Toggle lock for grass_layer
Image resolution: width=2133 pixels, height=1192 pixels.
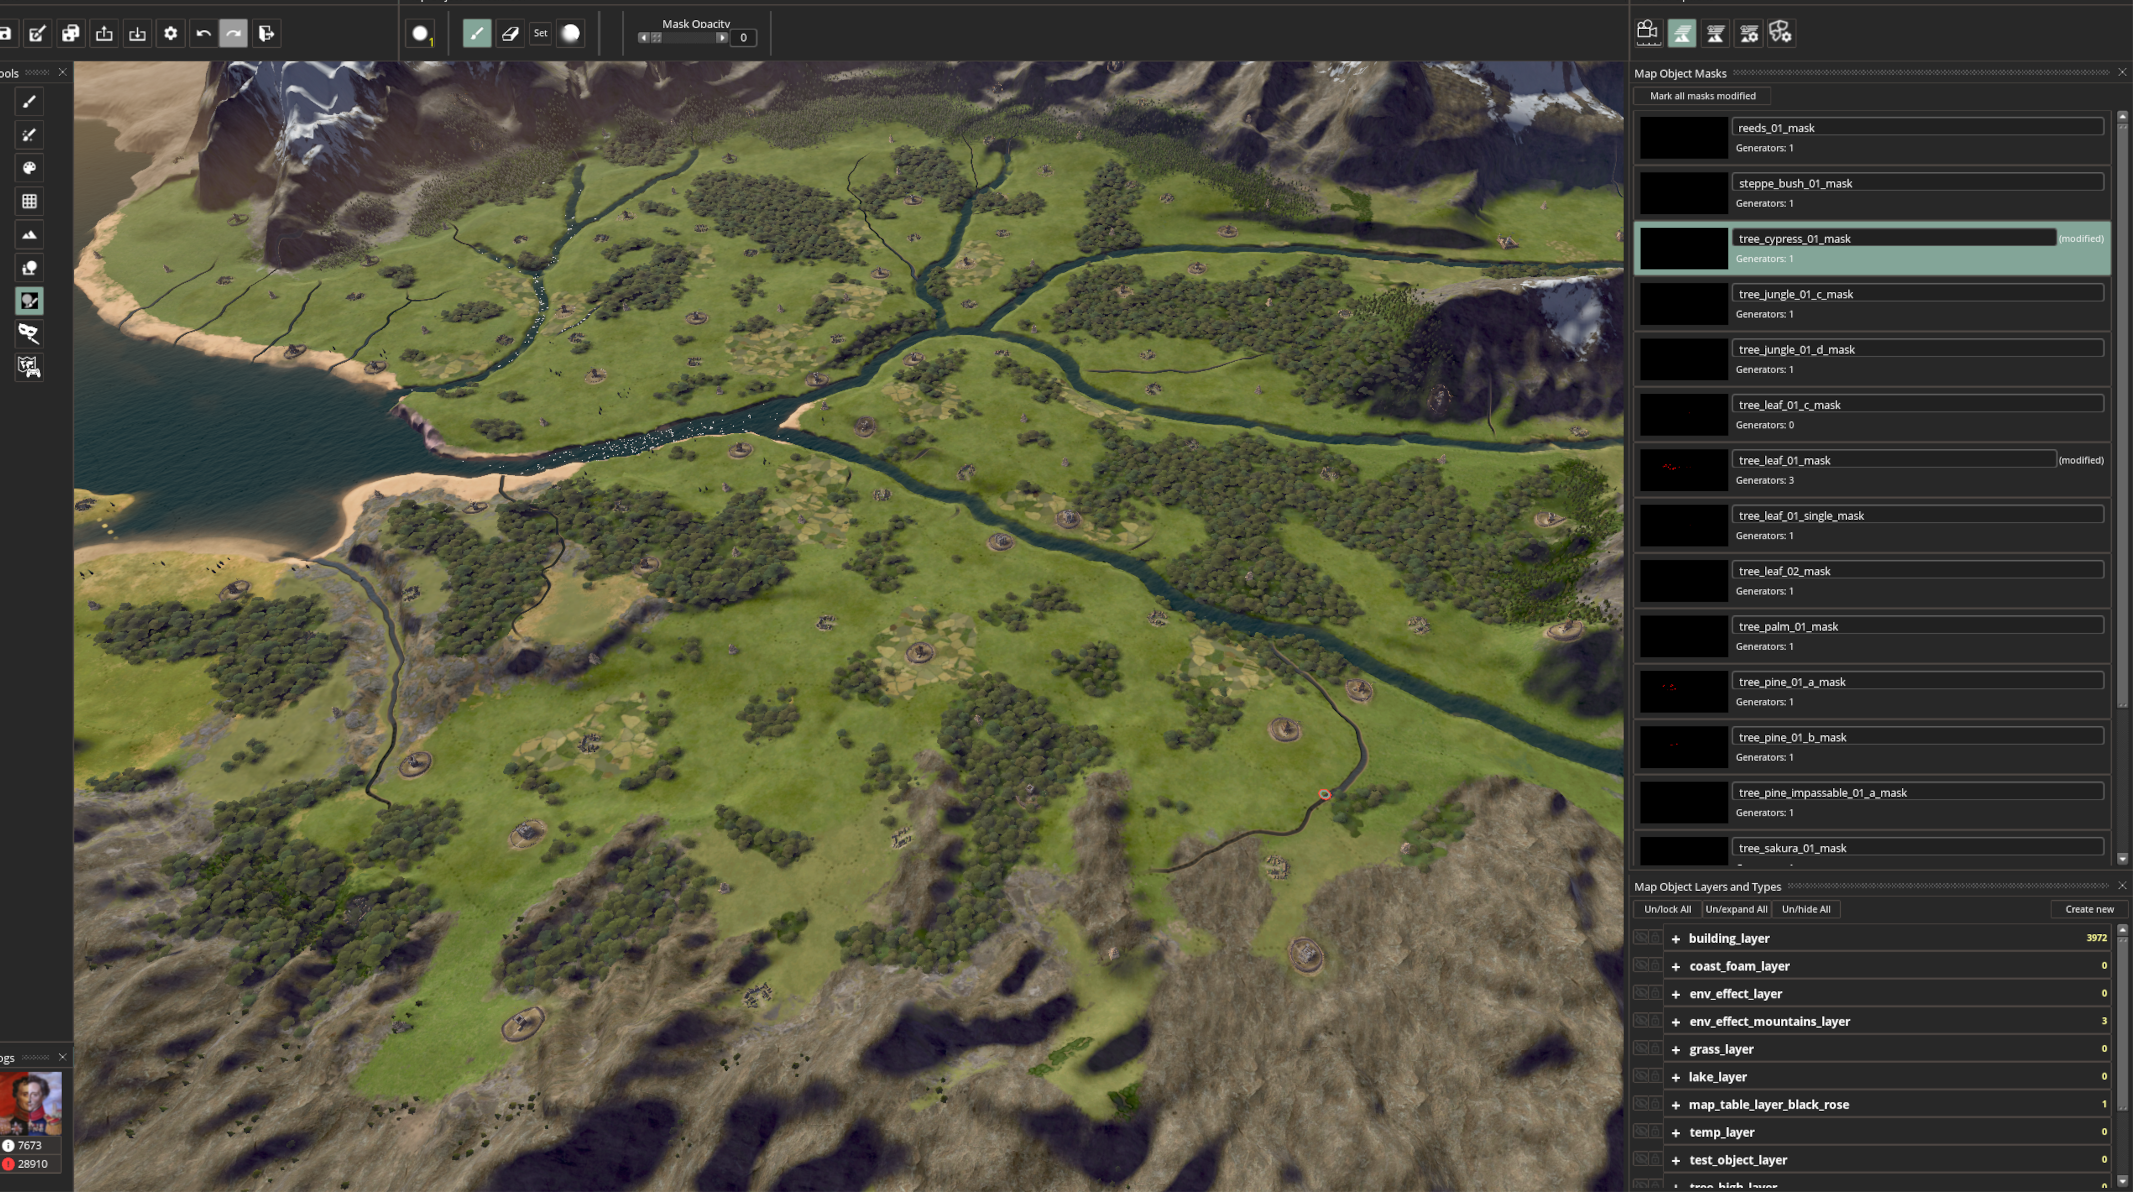tap(1656, 1049)
